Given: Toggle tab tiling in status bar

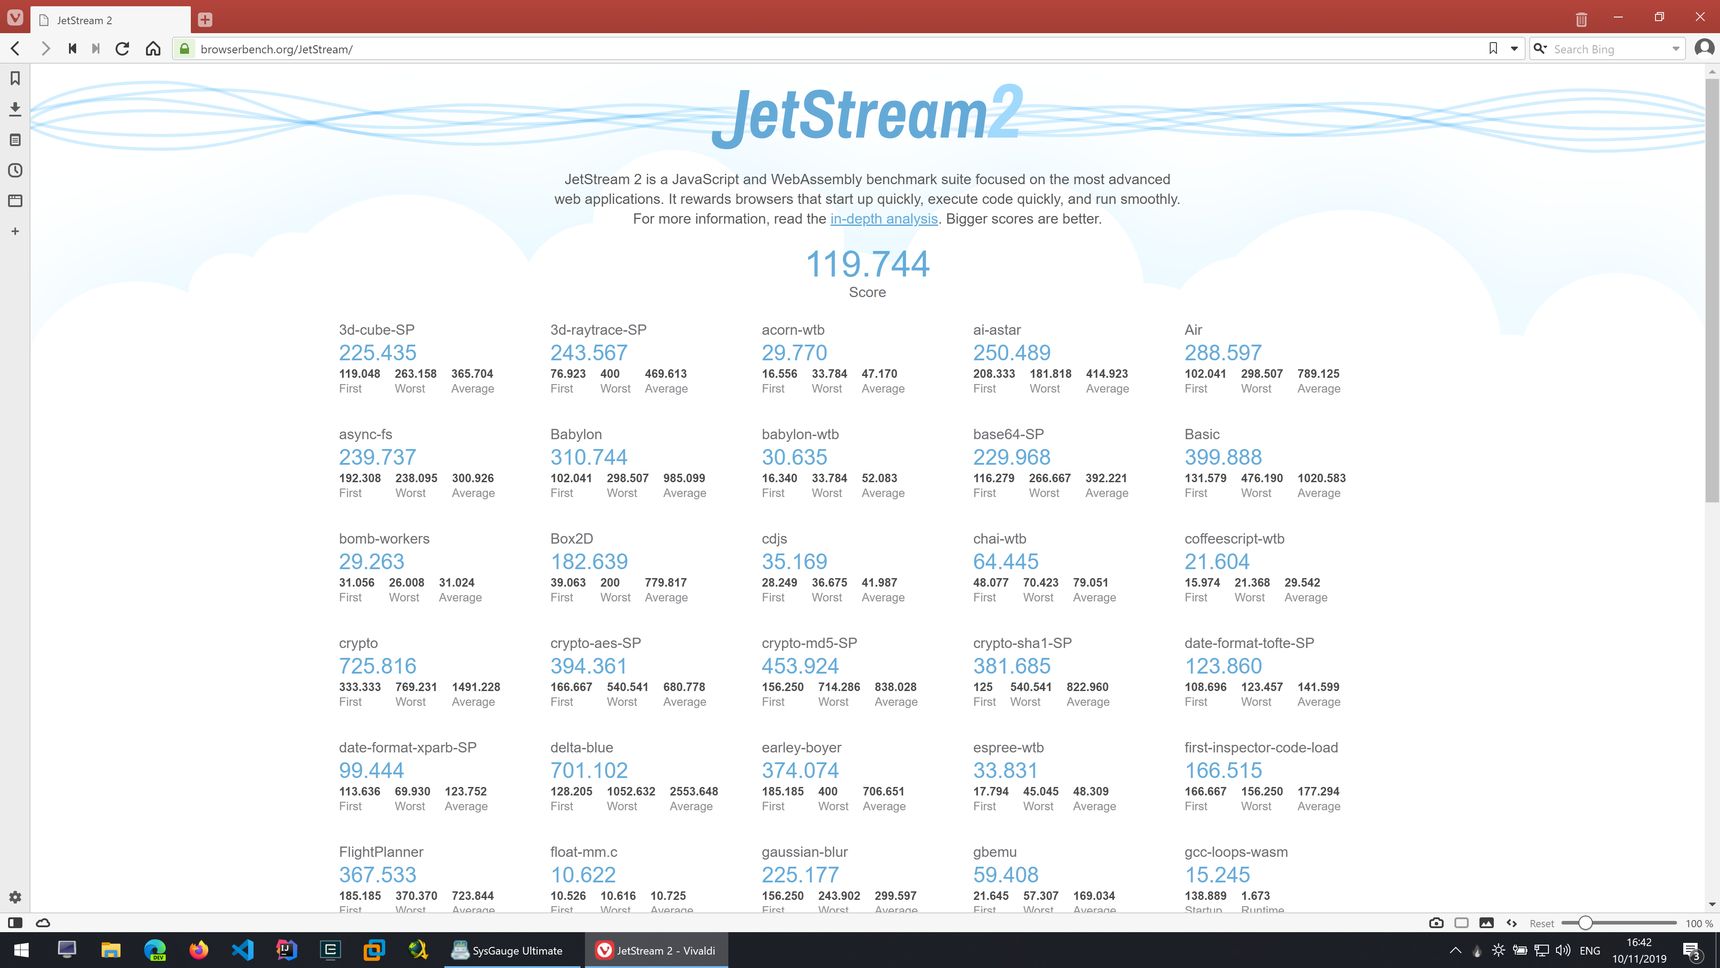Looking at the screenshot, I should pos(1461,923).
